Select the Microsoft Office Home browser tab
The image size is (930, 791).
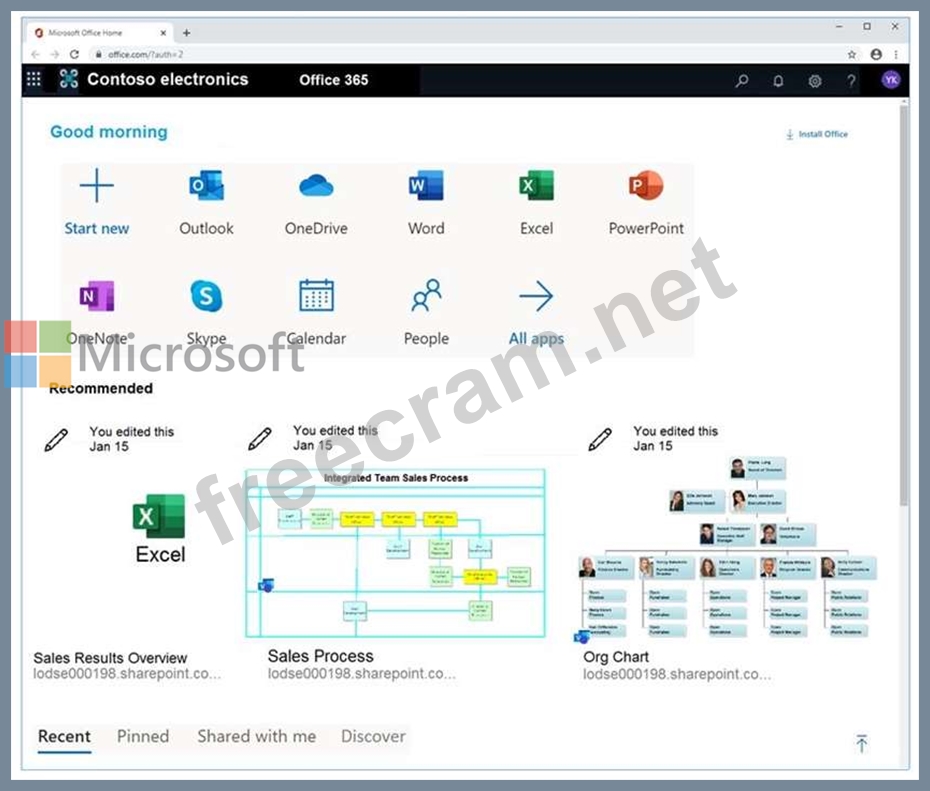point(100,33)
